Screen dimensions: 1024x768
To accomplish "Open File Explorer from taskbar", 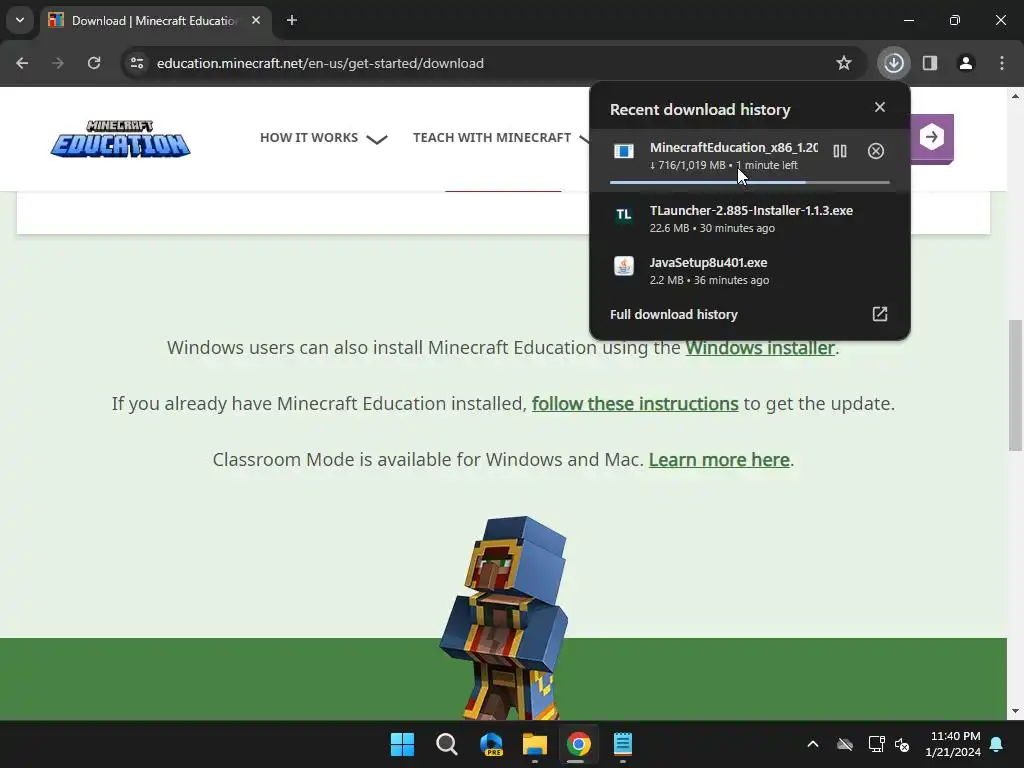I will point(535,744).
